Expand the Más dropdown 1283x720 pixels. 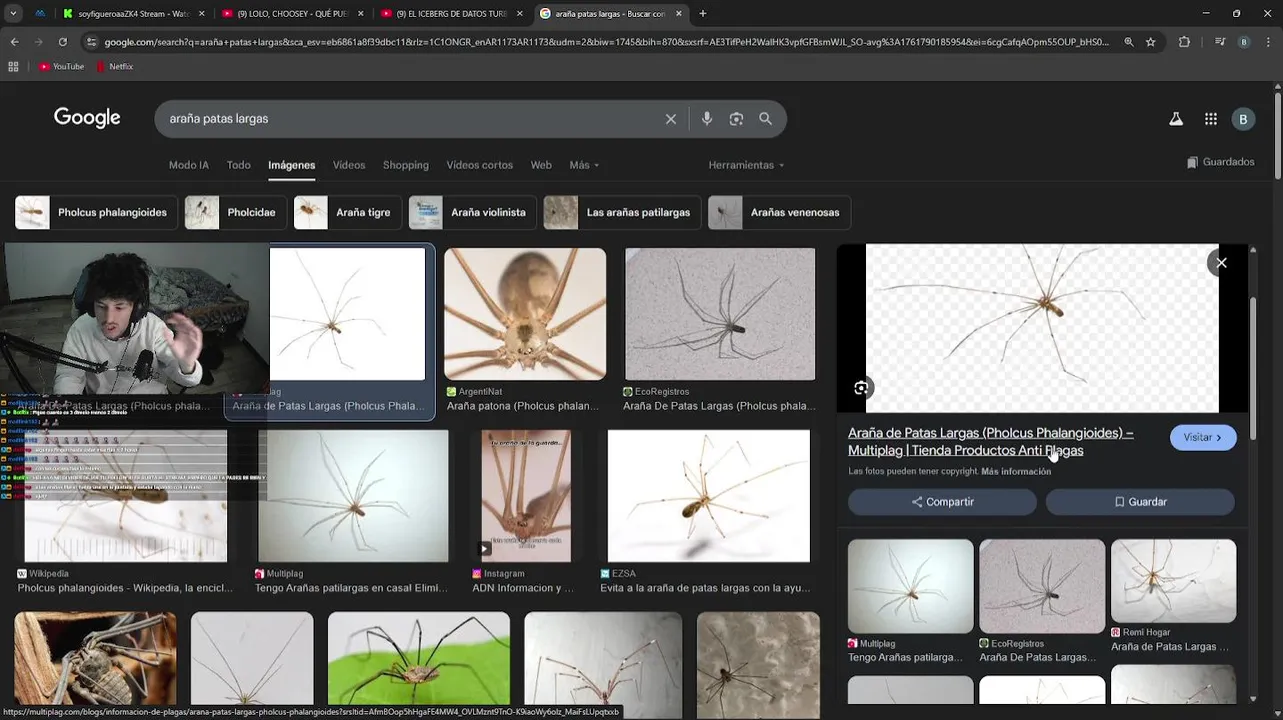point(584,165)
